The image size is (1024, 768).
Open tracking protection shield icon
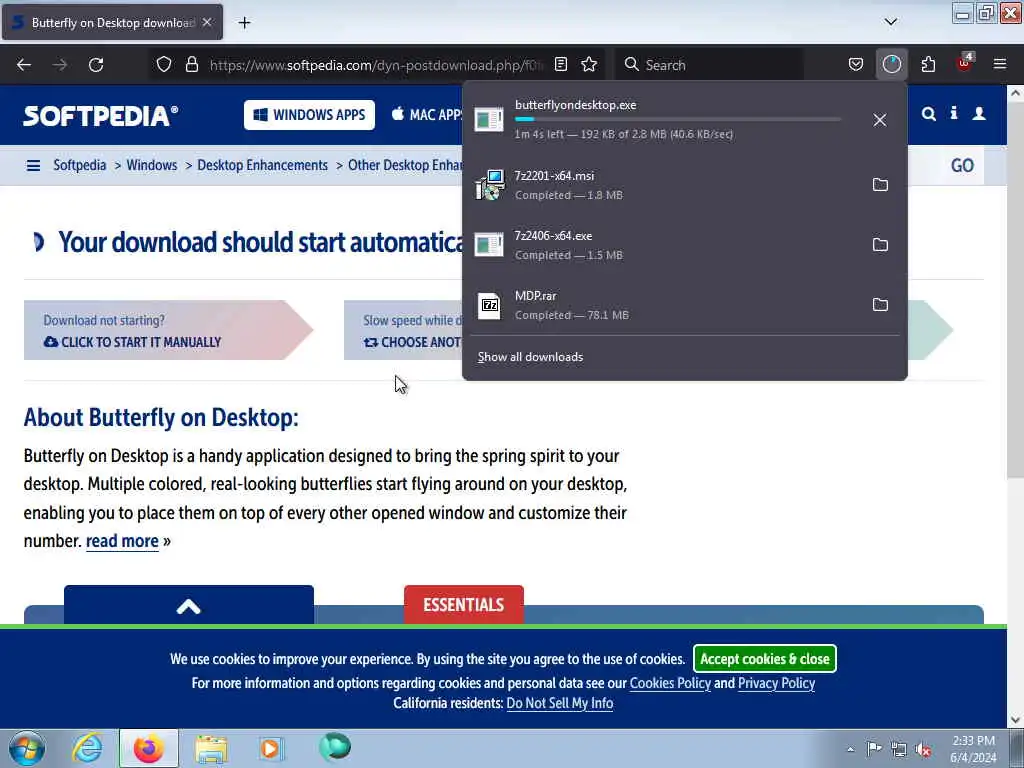click(x=164, y=65)
